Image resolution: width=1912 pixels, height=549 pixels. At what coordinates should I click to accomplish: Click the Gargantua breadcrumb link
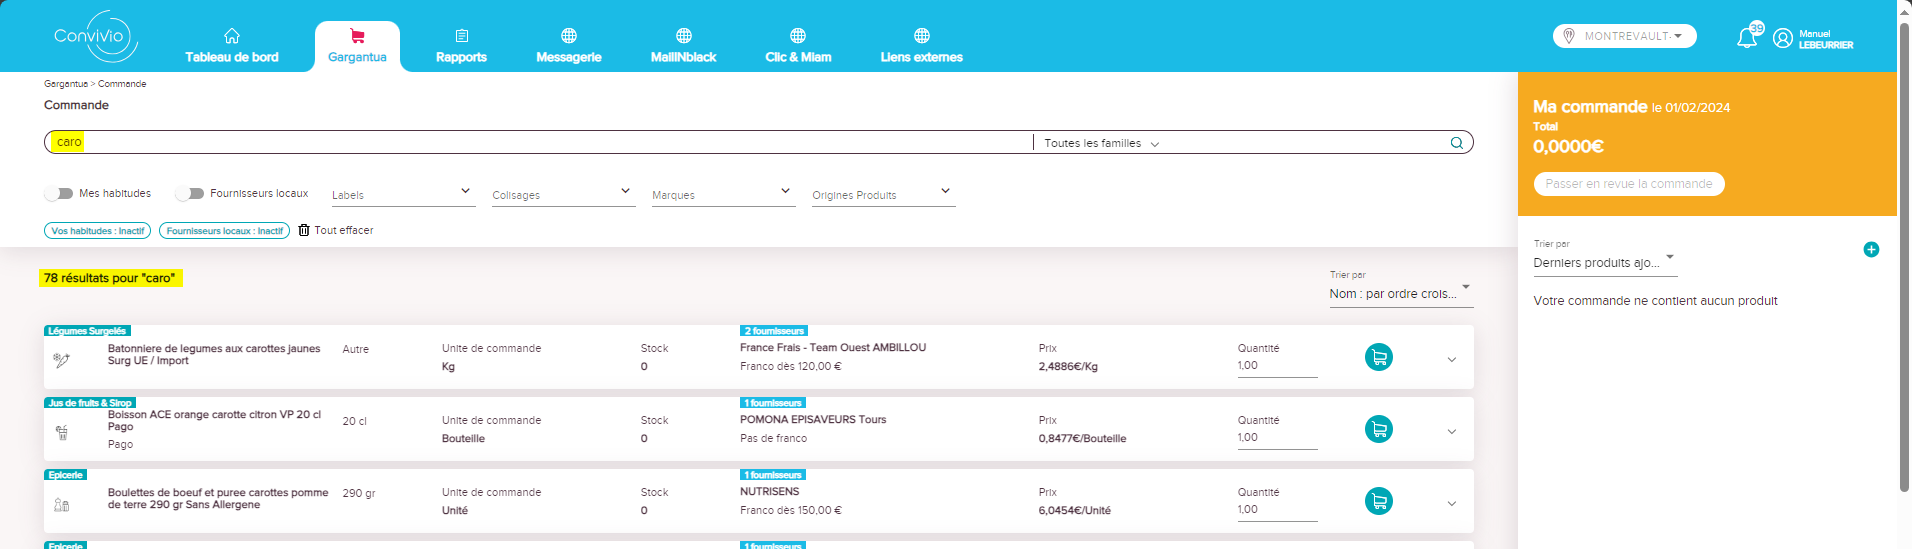66,84
